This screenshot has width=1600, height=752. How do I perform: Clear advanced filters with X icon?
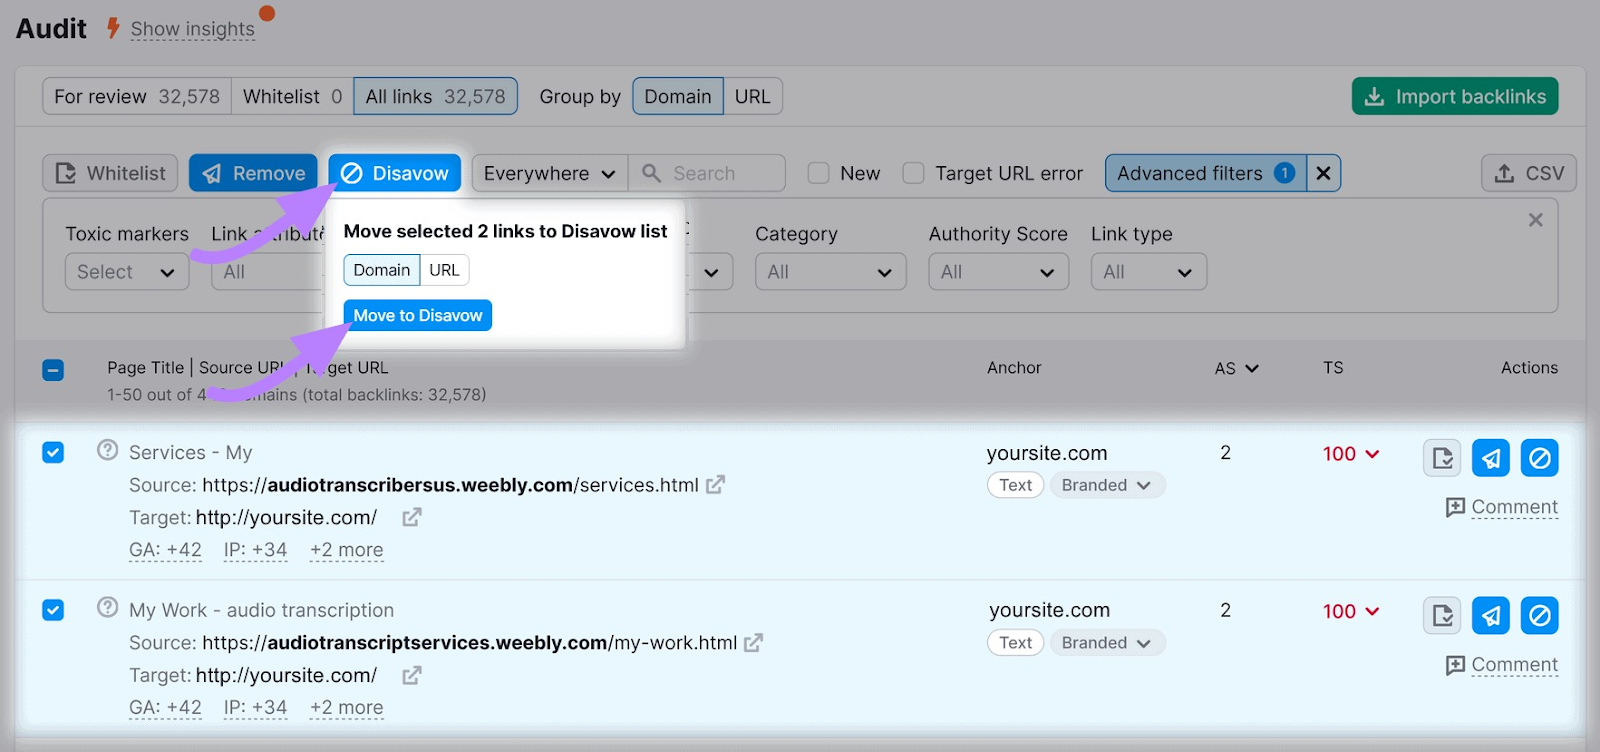click(x=1323, y=173)
